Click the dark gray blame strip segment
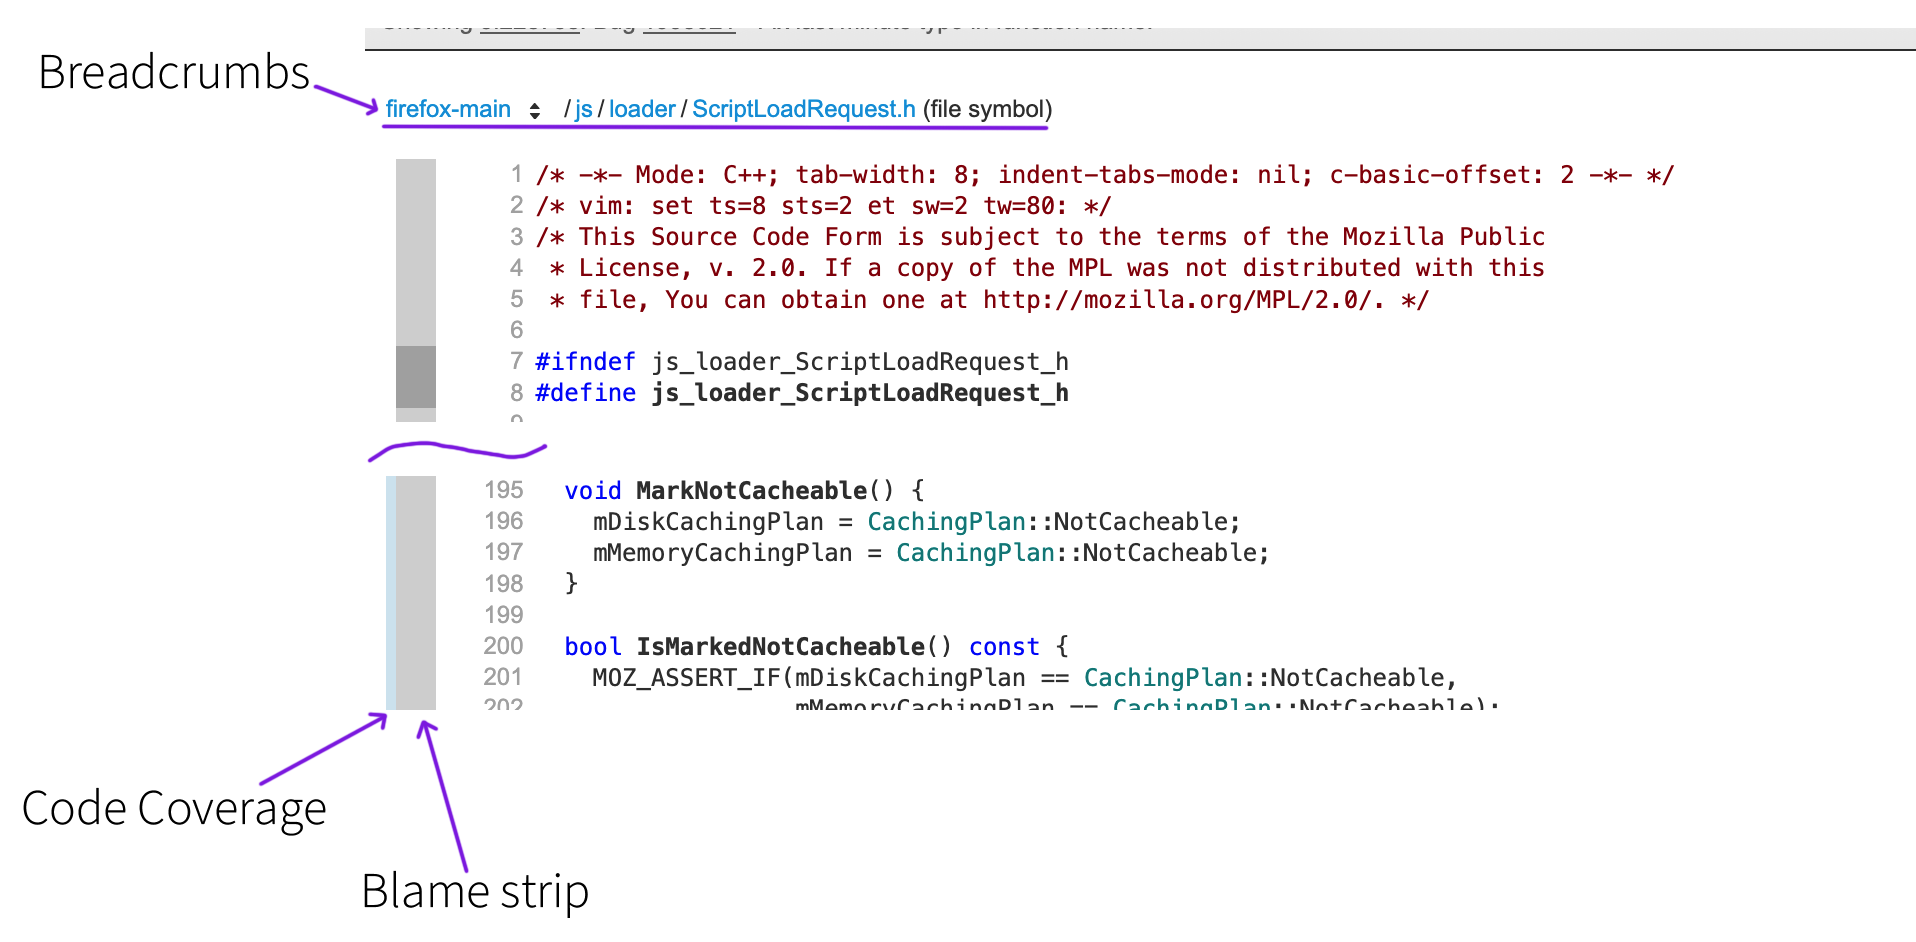This screenshot has width=1916, height=942. click(416, 376)
